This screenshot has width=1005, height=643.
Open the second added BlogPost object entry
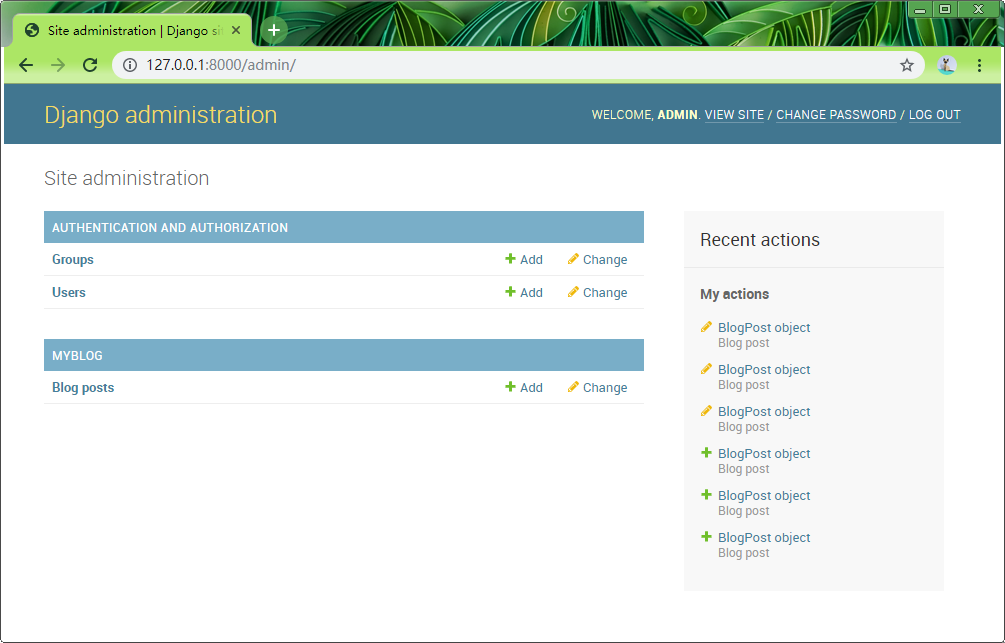(x=764, y=496)
